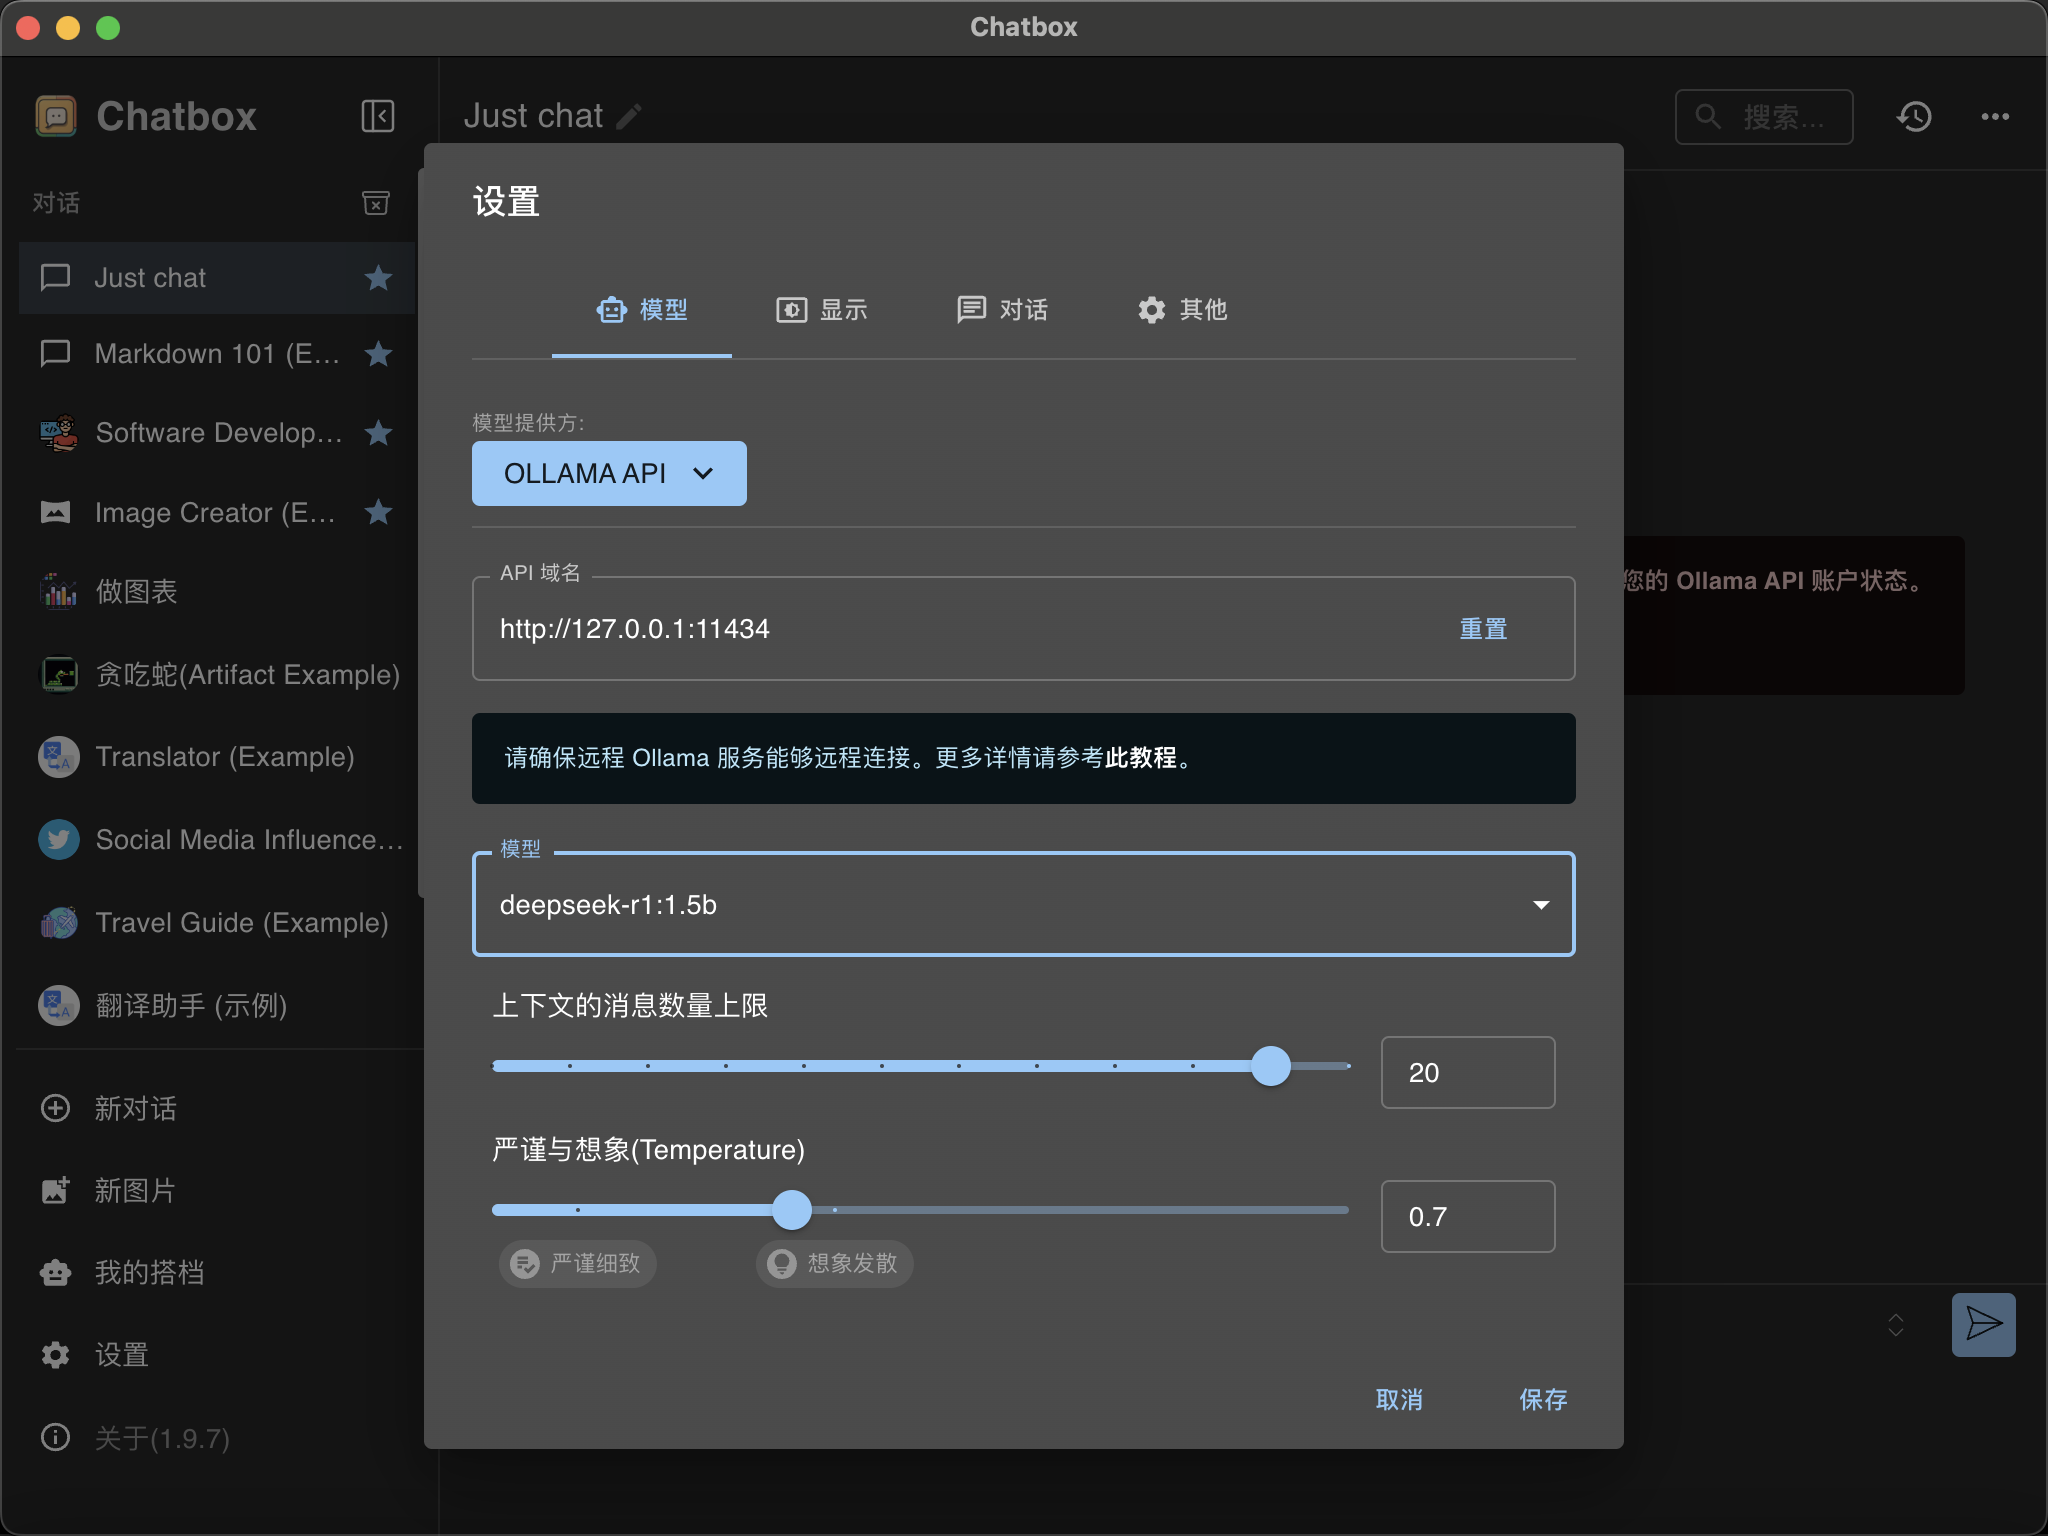Click the Travel Guide globe icon
2048x1536 pixels.
pos(58,922)
